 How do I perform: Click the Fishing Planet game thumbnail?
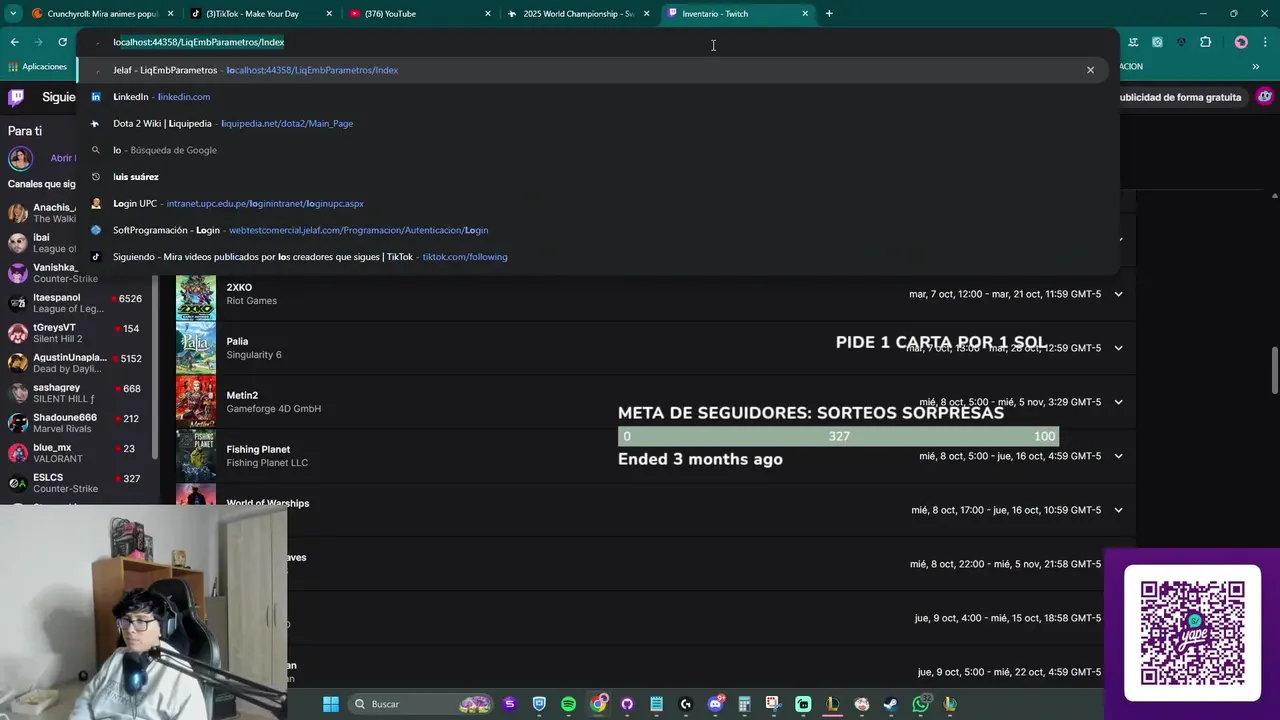tap(196, 456)
